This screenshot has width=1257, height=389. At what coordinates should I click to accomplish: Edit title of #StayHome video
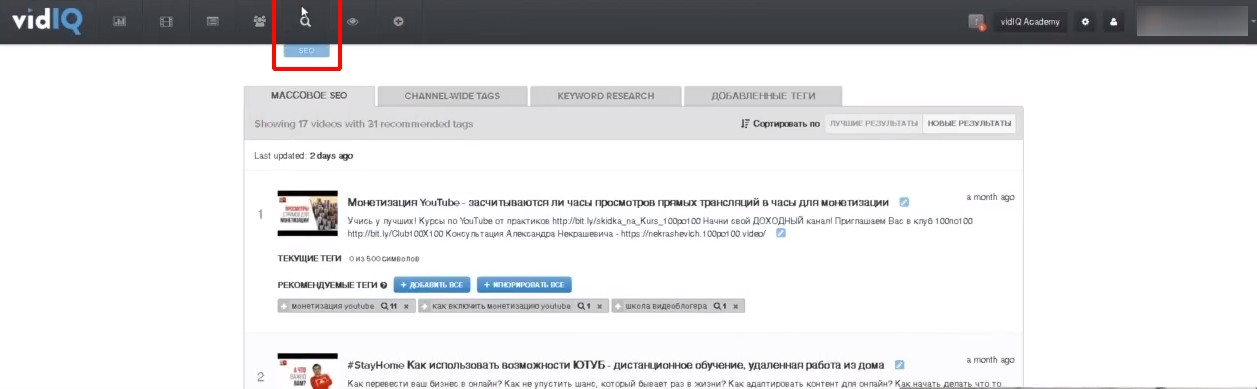point(900,365)
